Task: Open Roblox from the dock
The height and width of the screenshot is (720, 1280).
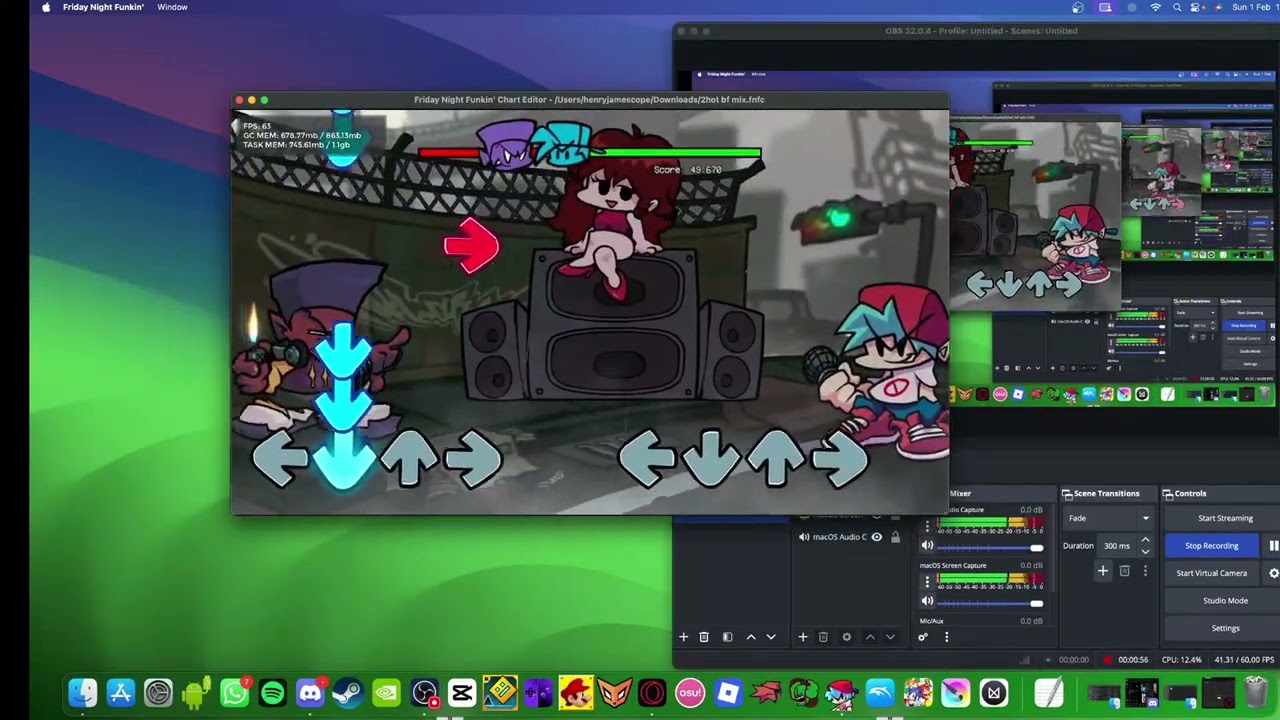Action: [728, 692]
